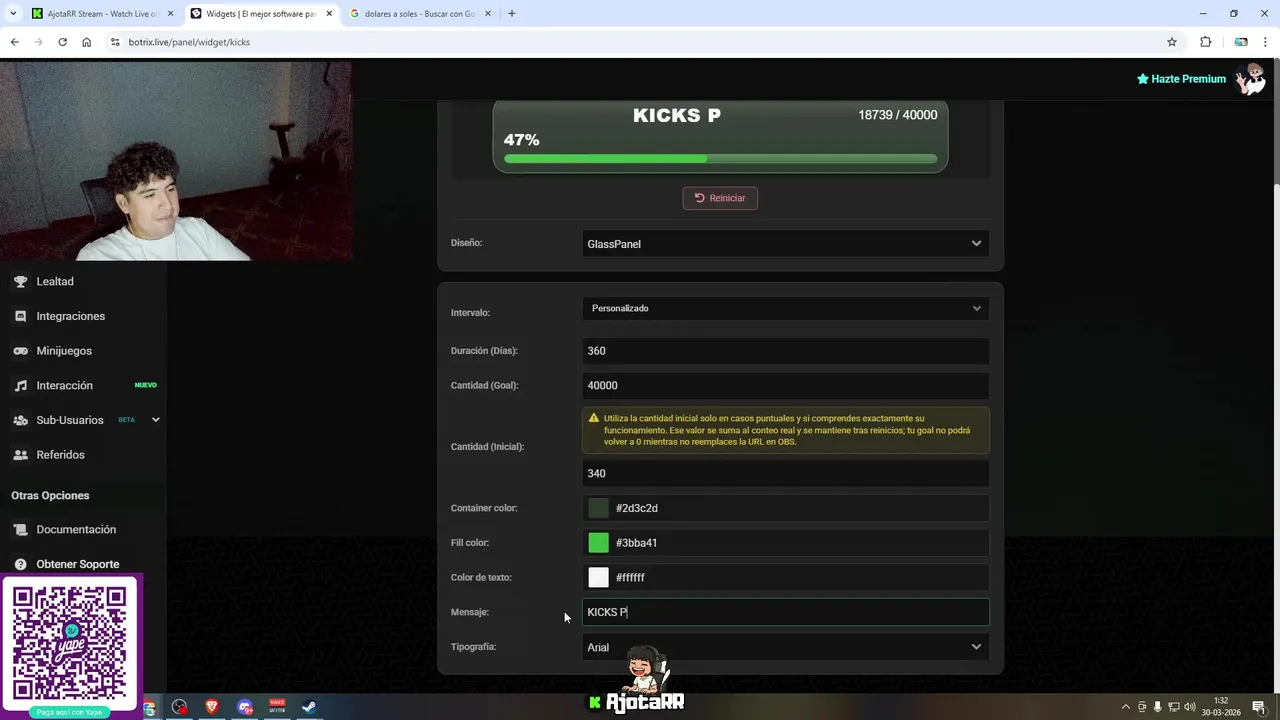Viewport: 1280px width, 720px height.
Task: Open the Chrome profile button
Action: (1241, 42)
